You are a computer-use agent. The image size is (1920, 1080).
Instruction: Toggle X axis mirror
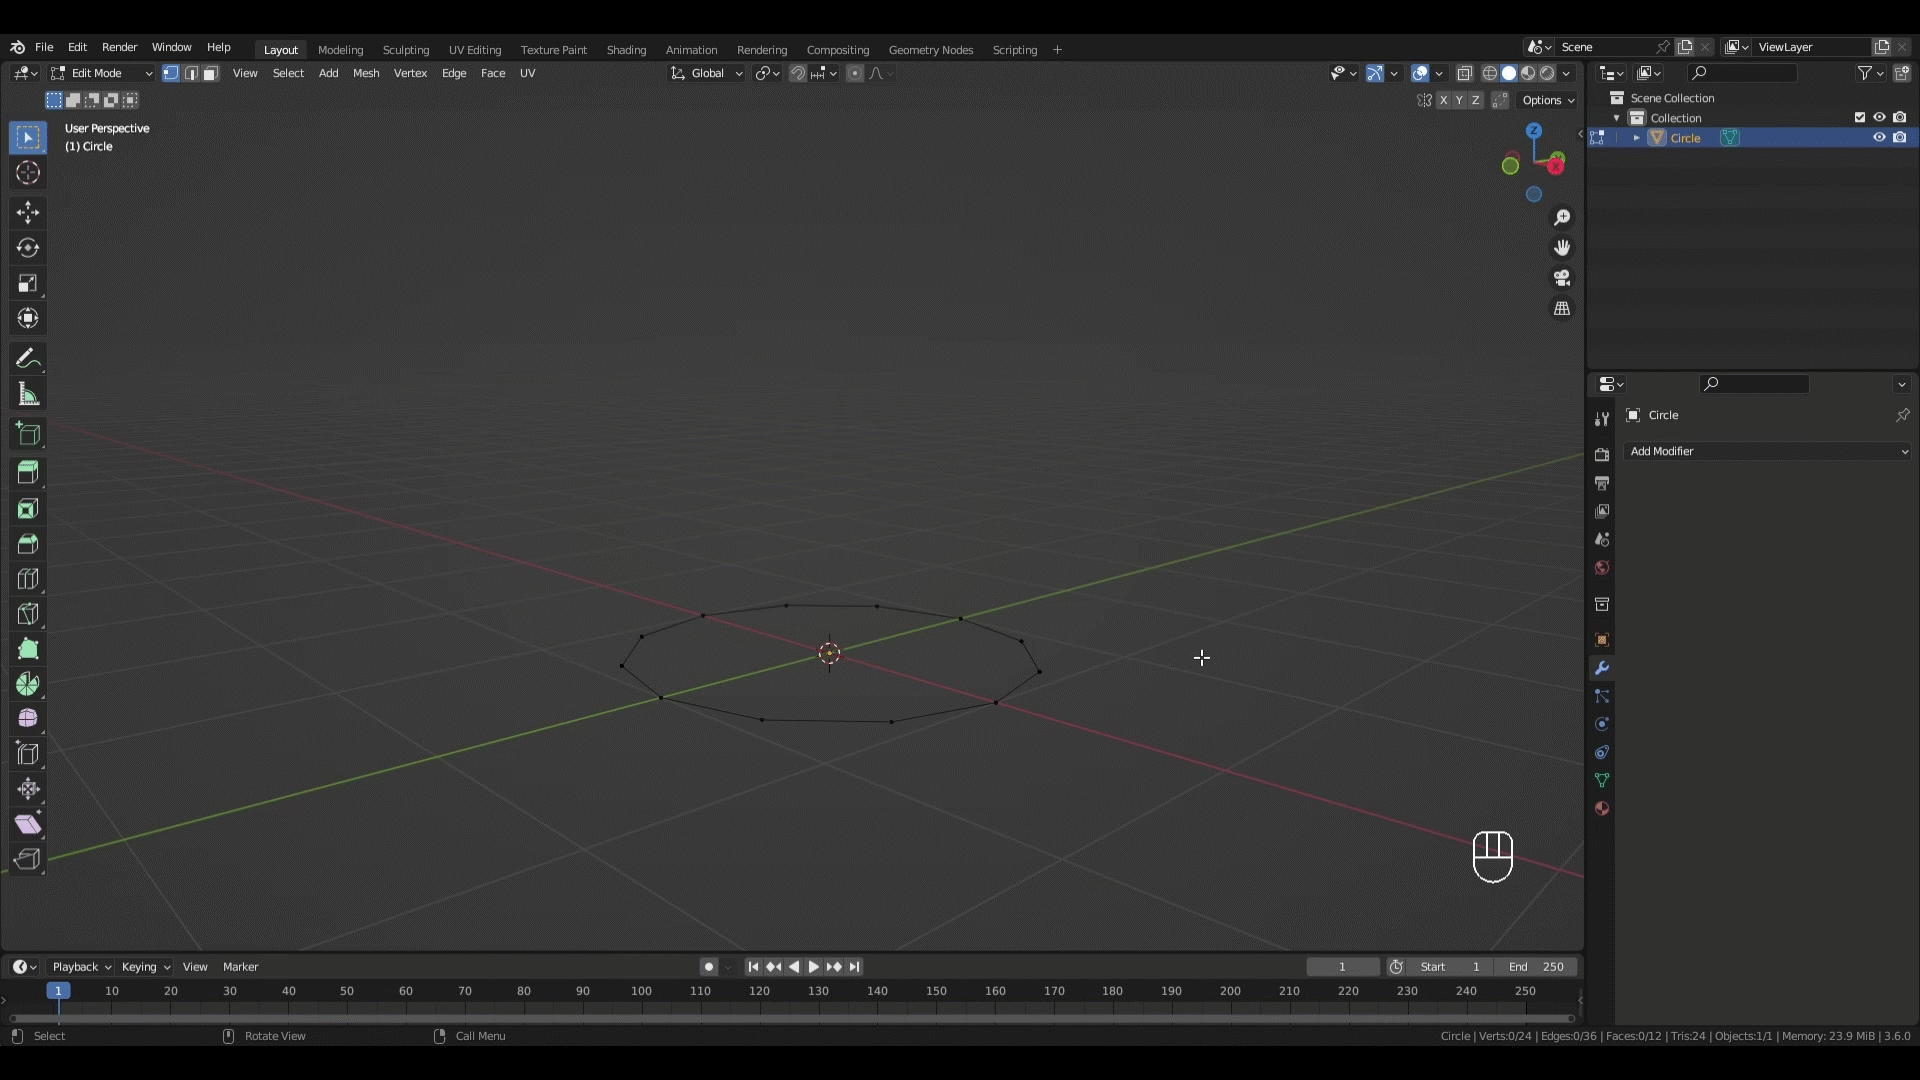[1443, 100]
